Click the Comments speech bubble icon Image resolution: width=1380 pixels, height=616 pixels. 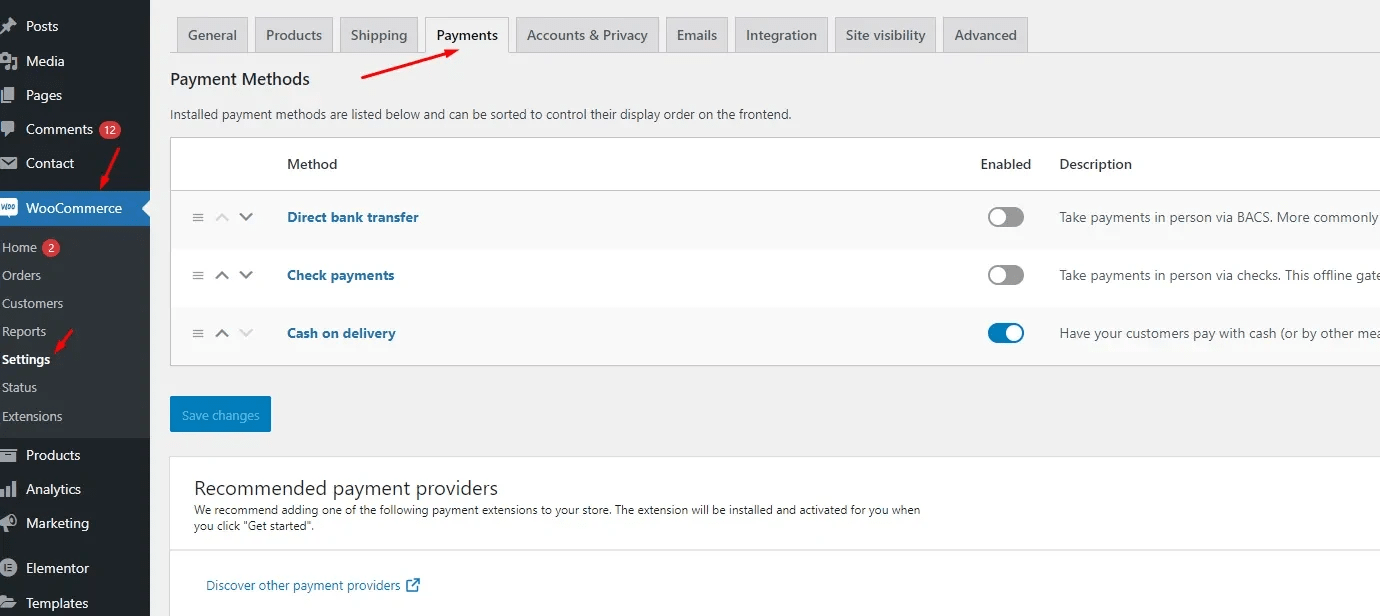pos(8,129)
